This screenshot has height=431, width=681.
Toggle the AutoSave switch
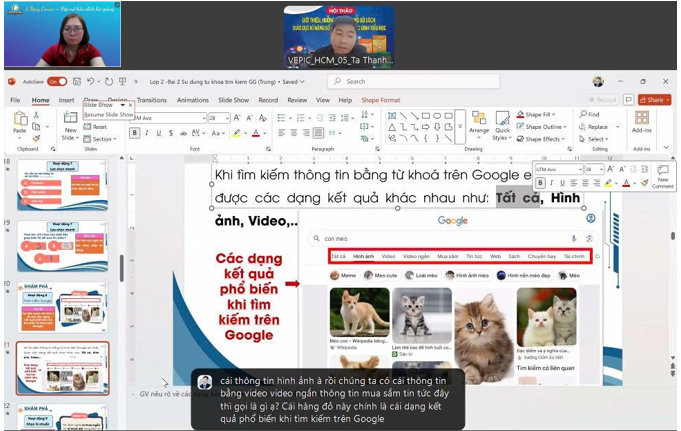57,81
